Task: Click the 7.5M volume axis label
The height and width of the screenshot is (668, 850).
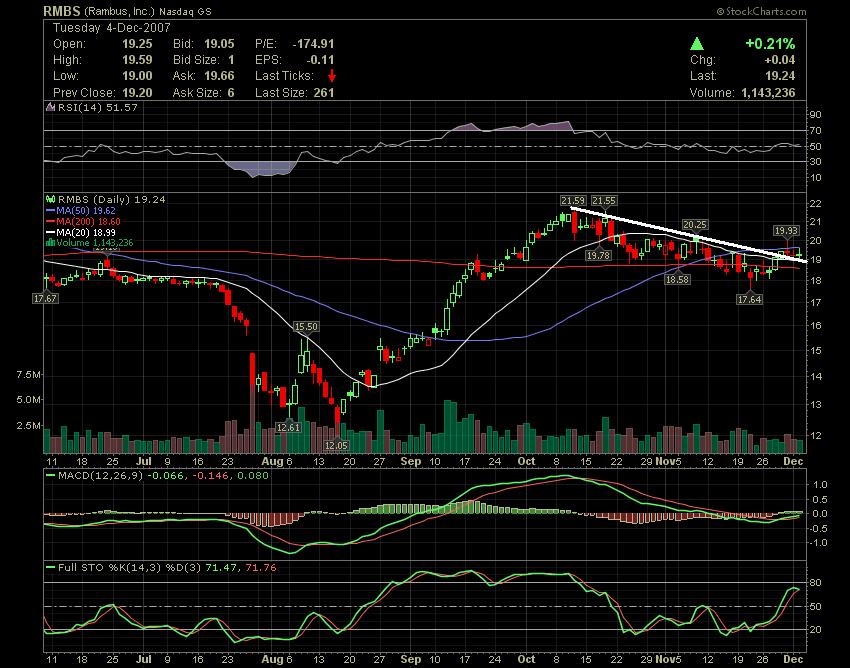Action: pyautogui.click(x=29, y=375)
